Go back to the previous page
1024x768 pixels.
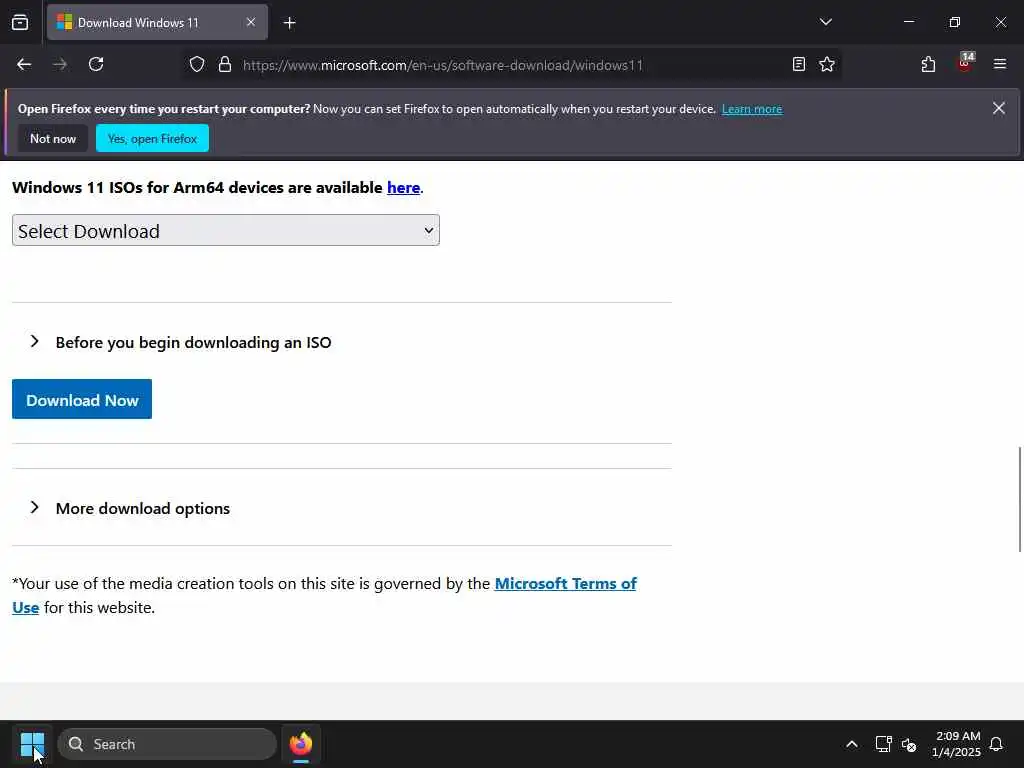pos(24,65)
